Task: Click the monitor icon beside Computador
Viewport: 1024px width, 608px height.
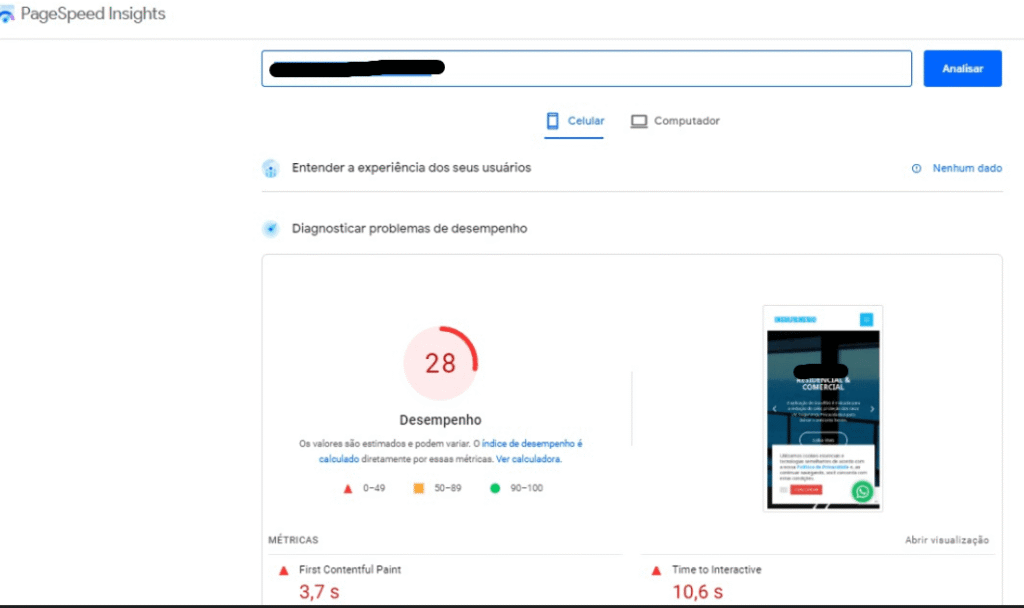Action: [x=638, y=120]
